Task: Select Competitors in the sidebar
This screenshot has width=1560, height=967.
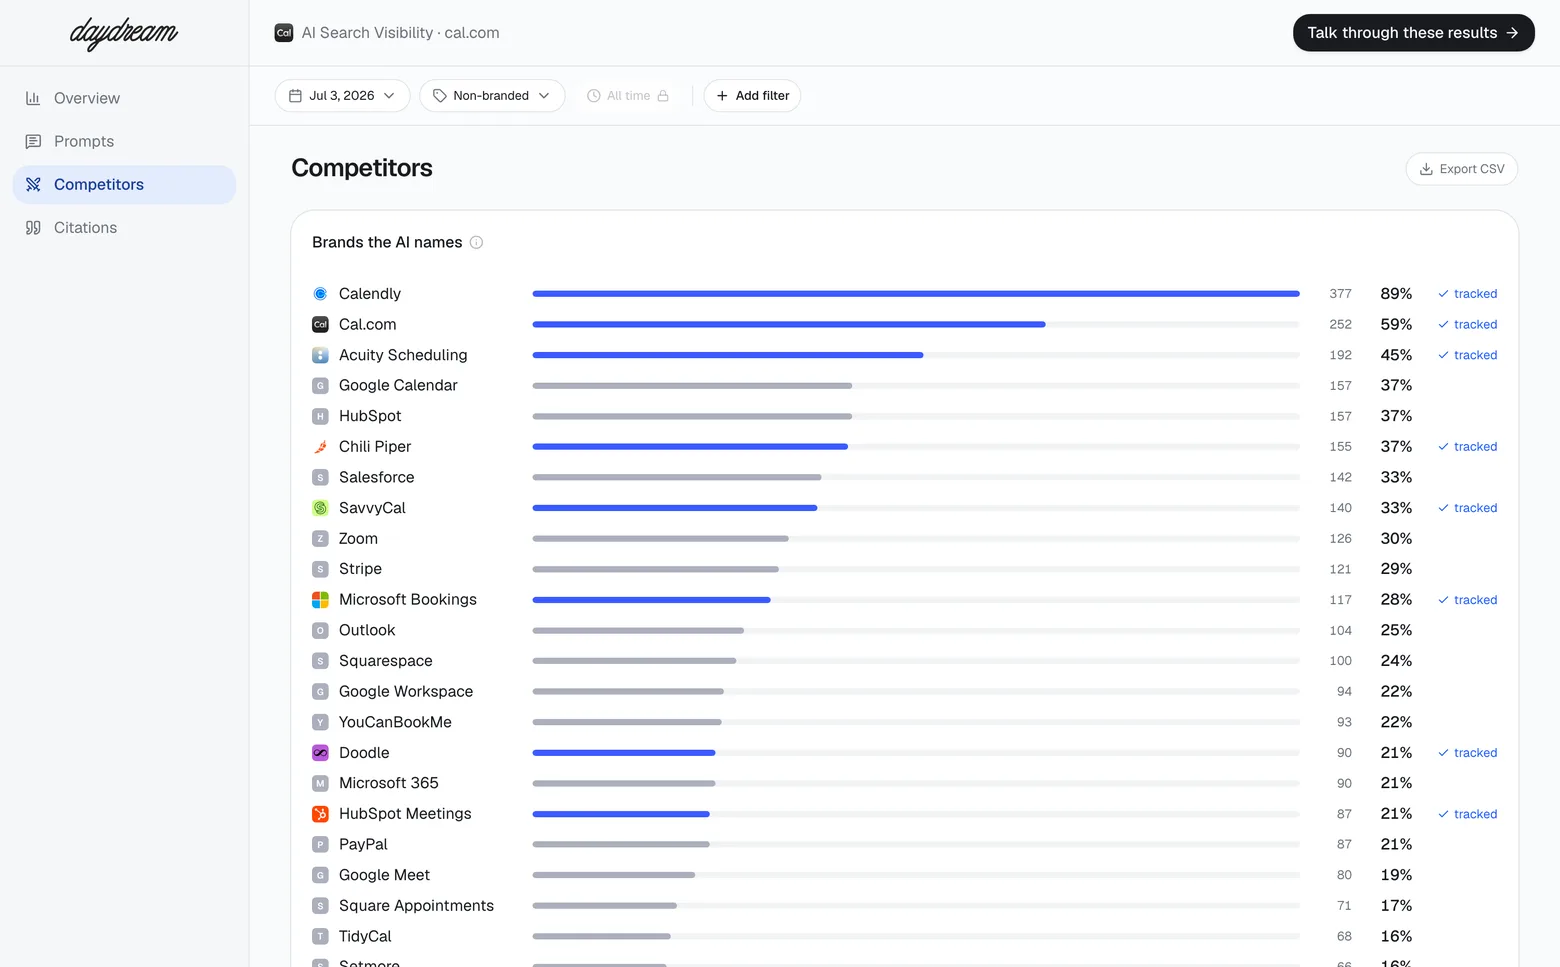Action: click(124, 184)
